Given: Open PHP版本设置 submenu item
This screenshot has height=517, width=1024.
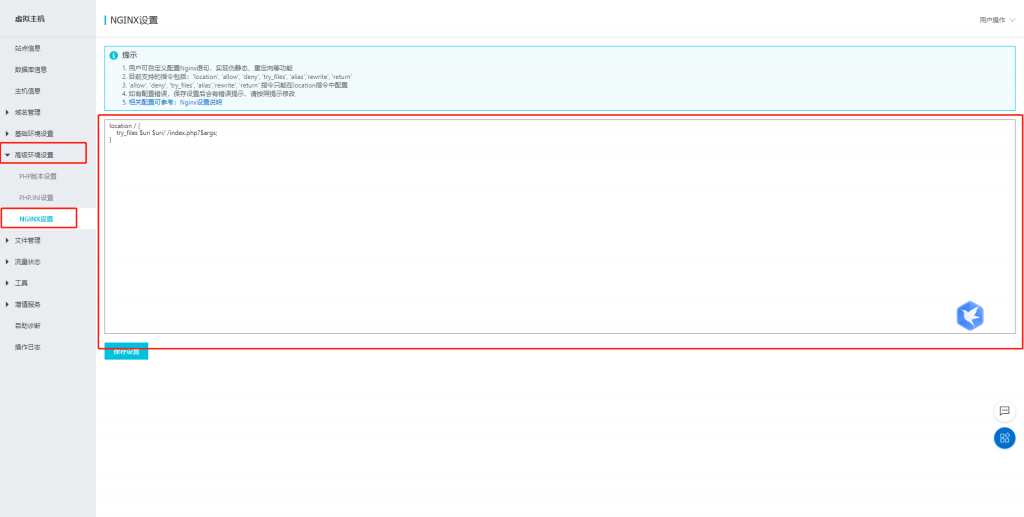Looking at the screenshot, I should [38, 176].
